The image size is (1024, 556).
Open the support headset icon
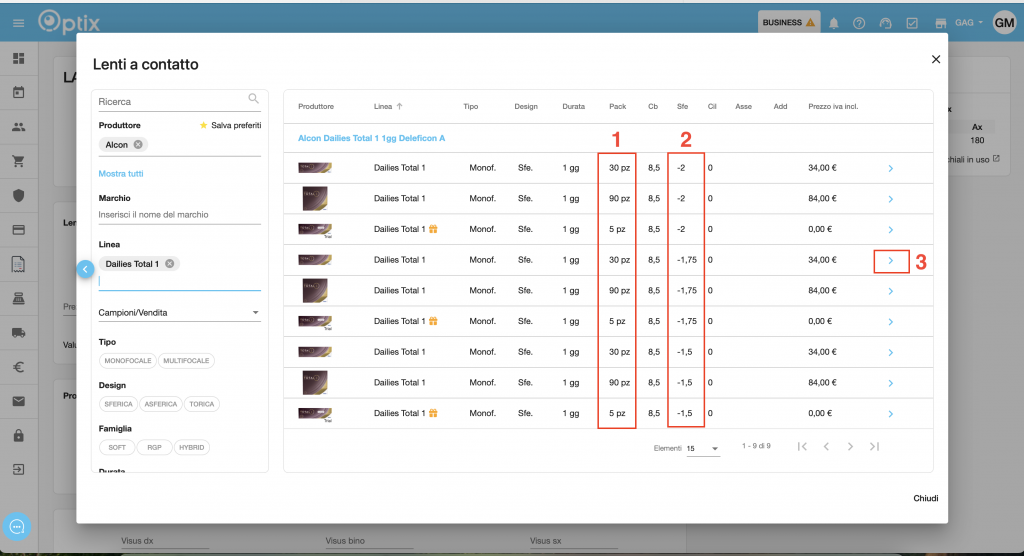point(885,23)
